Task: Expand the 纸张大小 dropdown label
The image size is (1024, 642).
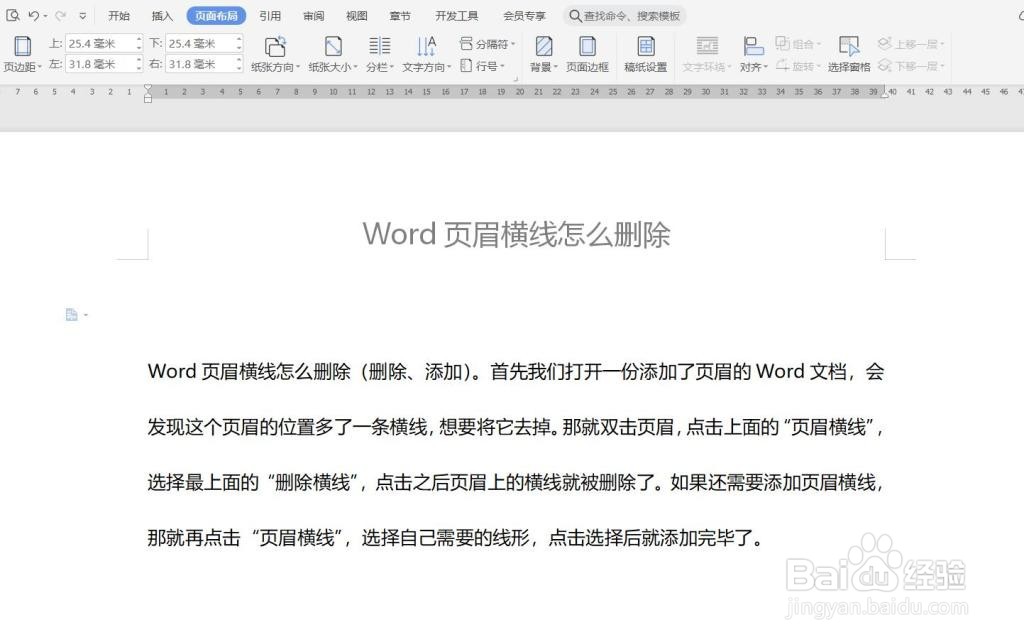Action: point(333,67)
